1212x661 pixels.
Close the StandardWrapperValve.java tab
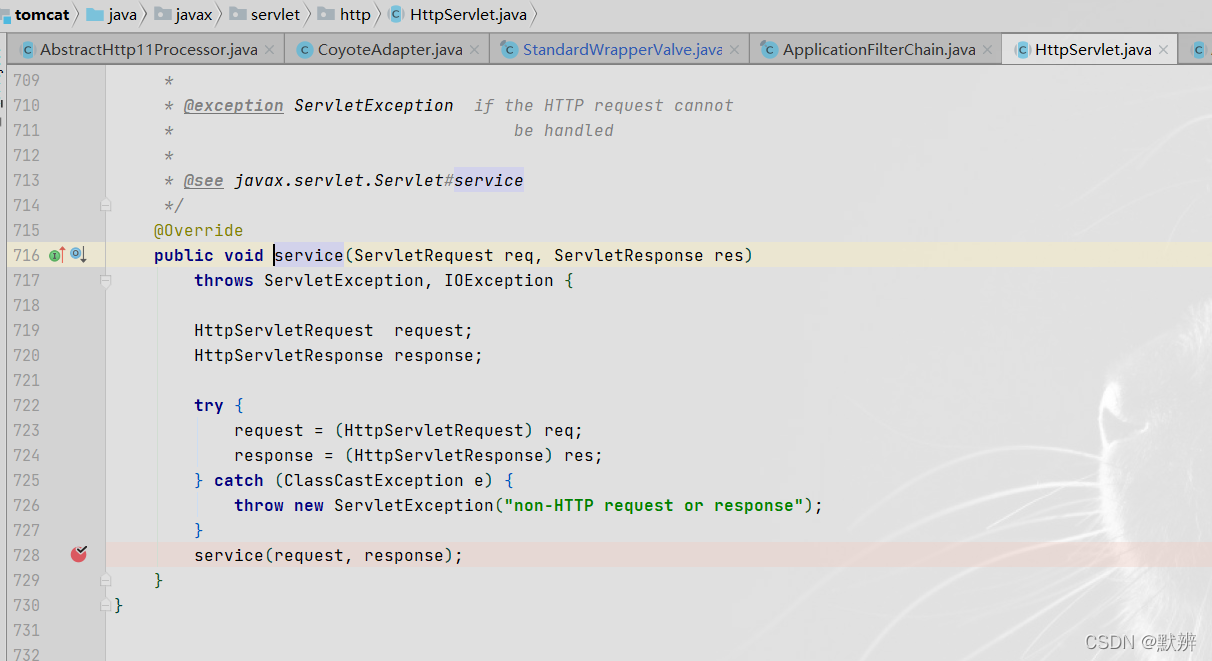[735, 50]
